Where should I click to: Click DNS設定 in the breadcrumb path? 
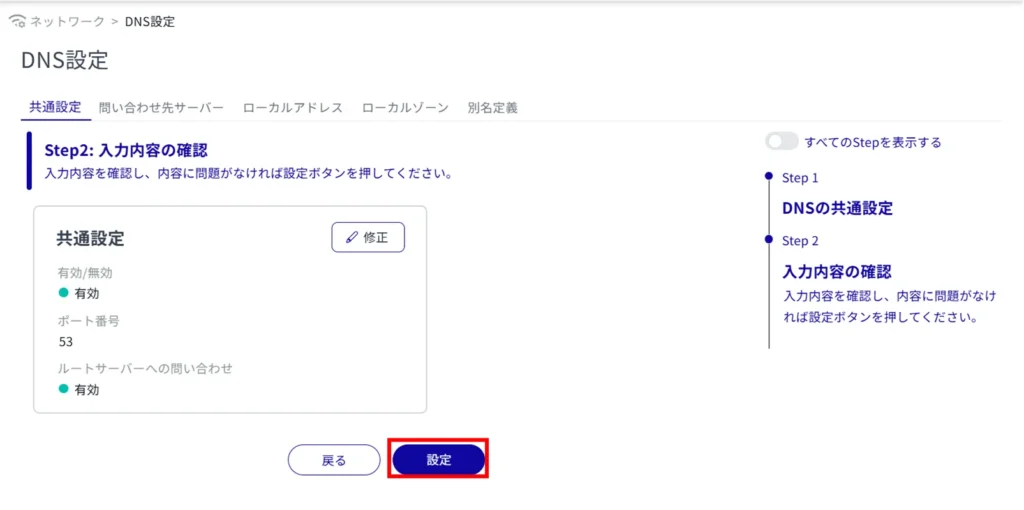pos(150,21)
